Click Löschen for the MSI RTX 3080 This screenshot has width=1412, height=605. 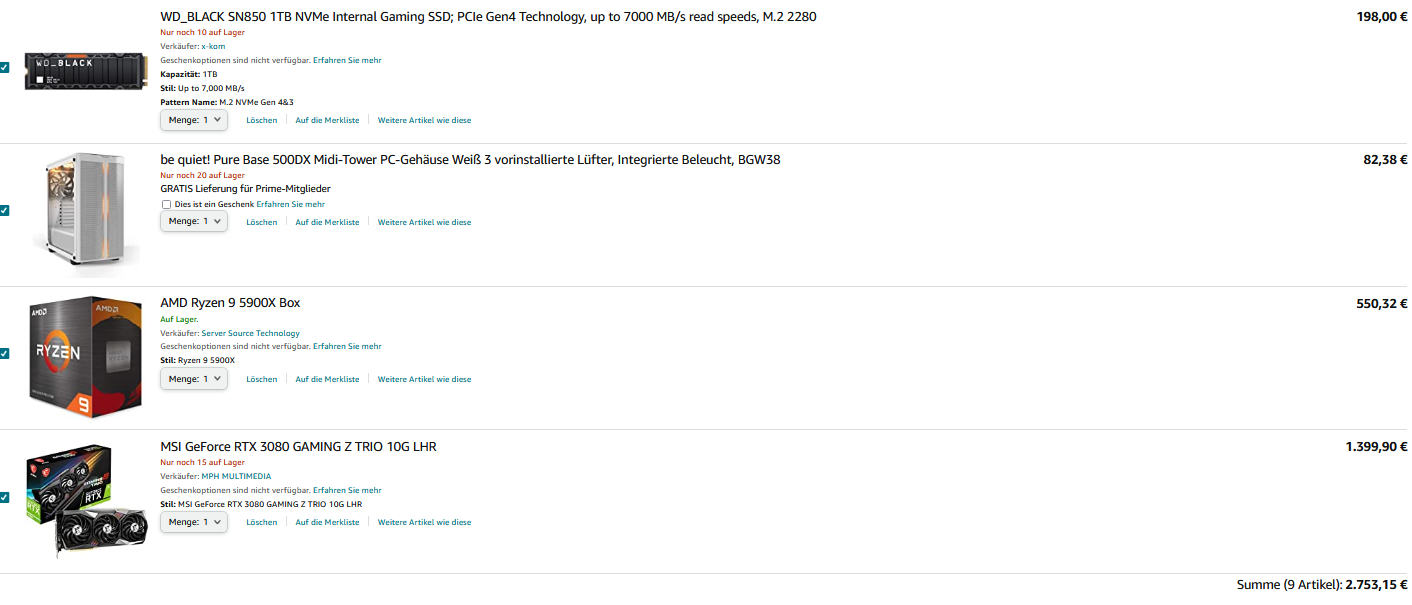point(262,522)
